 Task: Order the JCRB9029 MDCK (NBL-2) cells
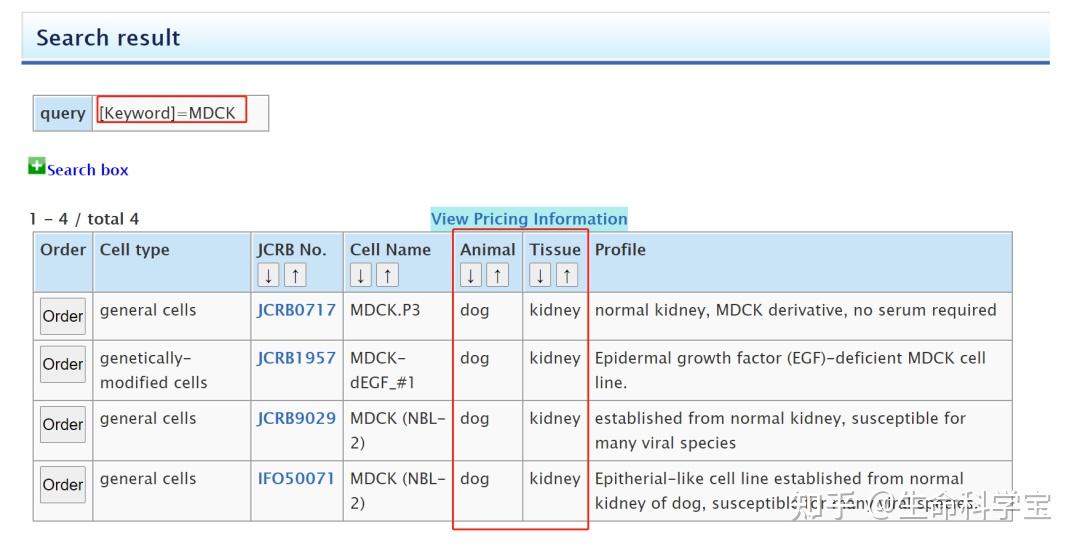coord(62,424)
